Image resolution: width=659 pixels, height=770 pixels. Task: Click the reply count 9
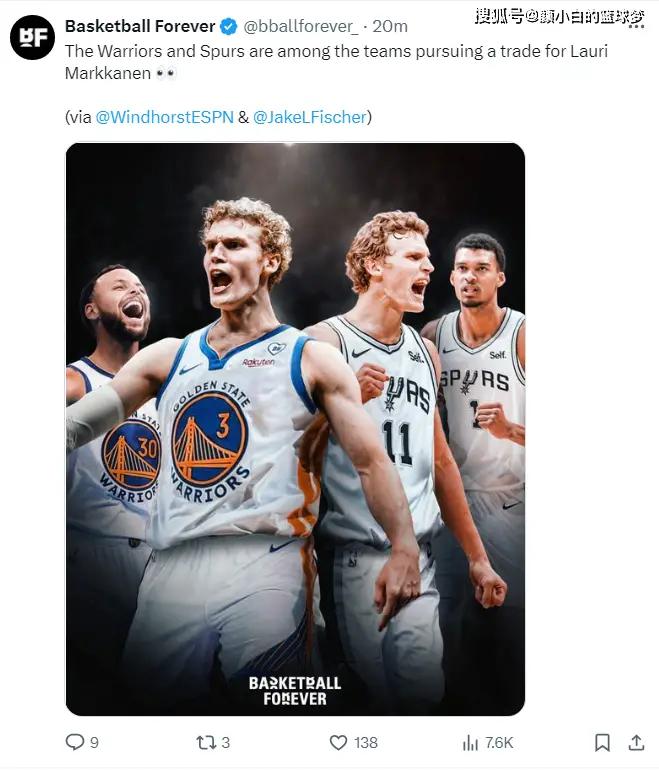click(x=94, y=742)
